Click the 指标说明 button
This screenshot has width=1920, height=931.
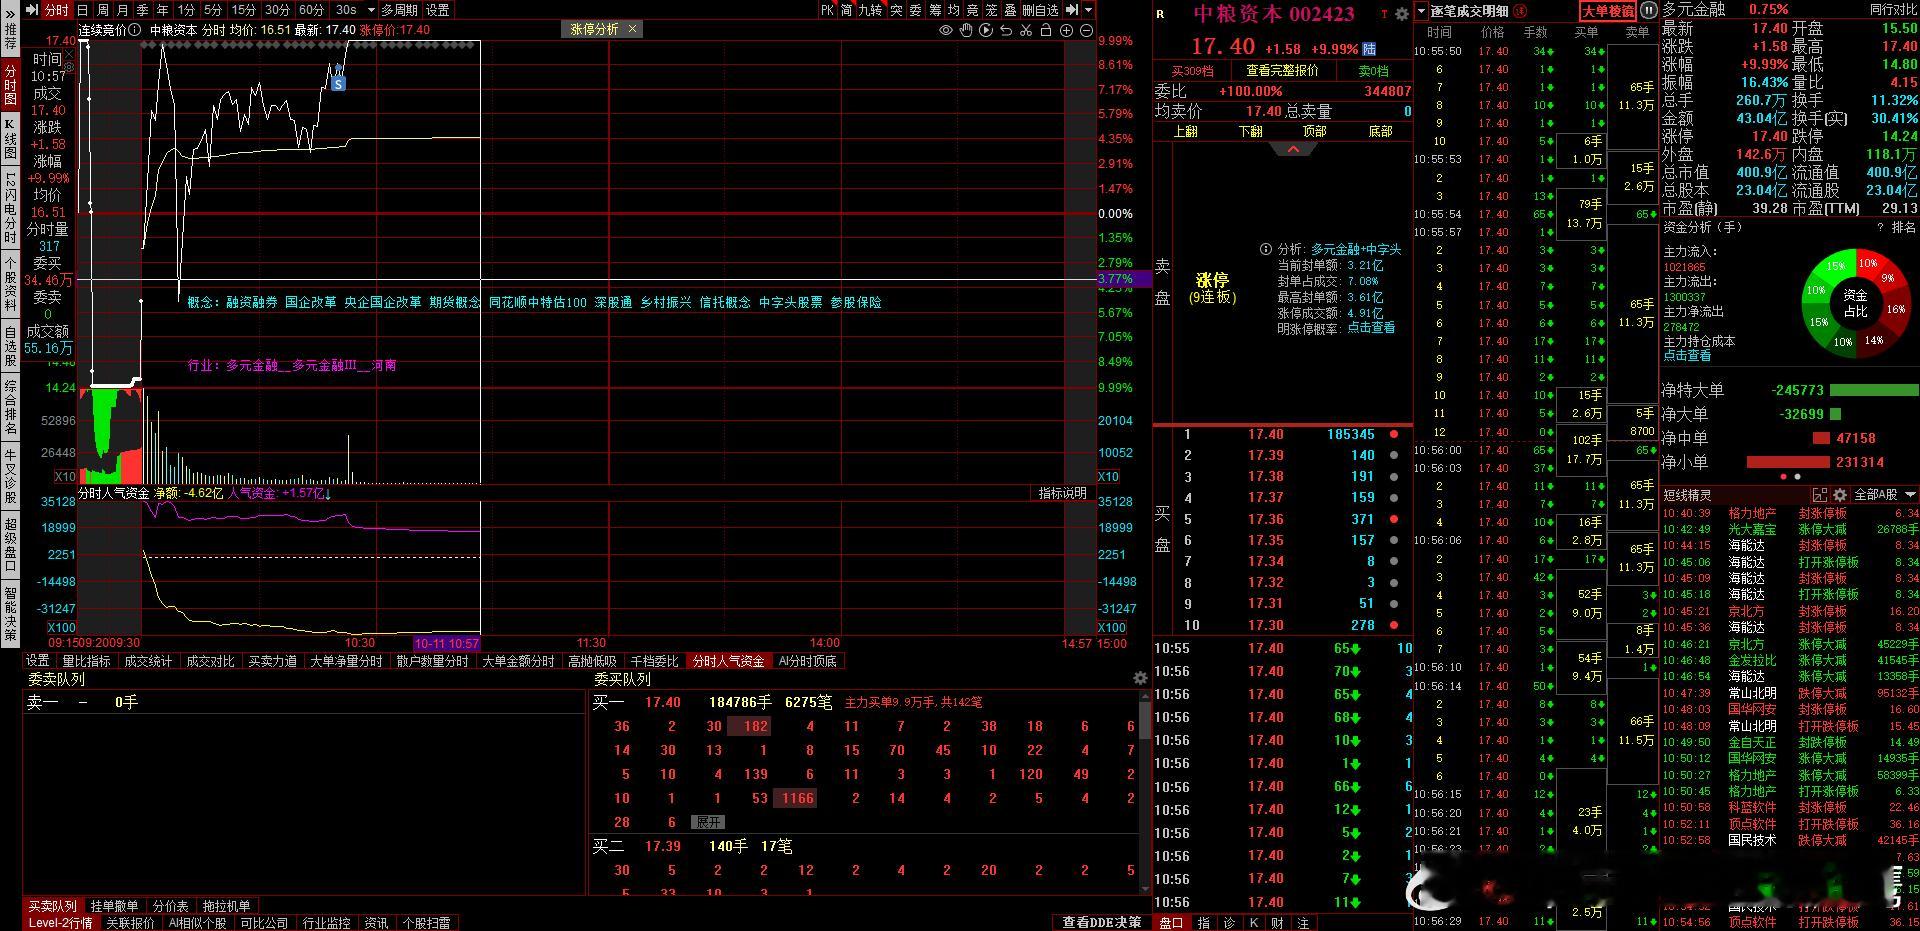click(1062, 493)
